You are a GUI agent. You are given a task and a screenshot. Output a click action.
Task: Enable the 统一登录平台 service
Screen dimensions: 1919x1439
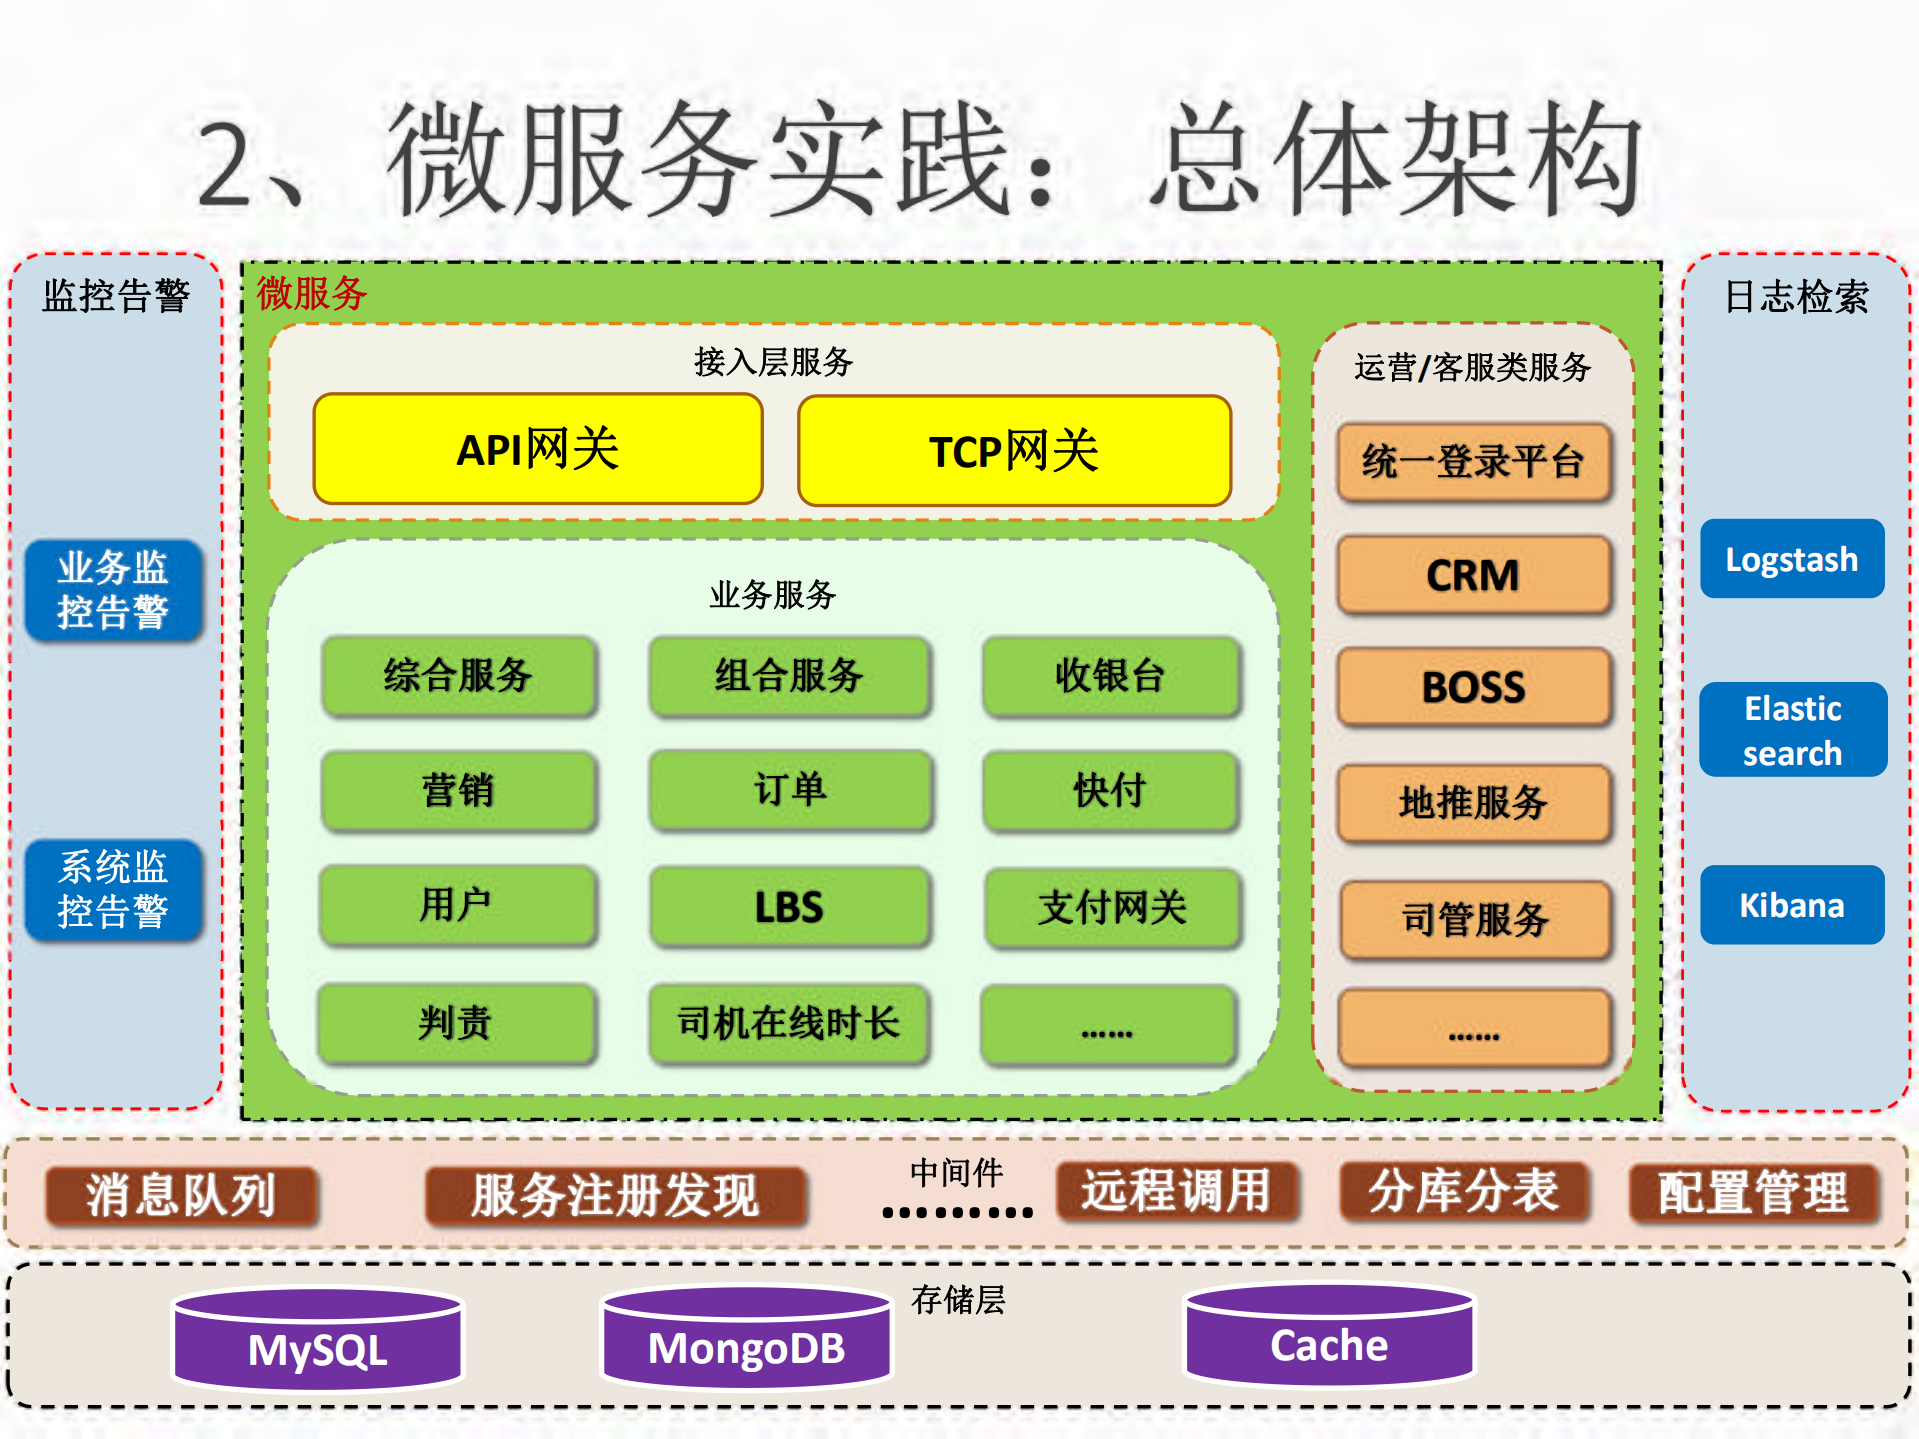tap(1474, 462)
